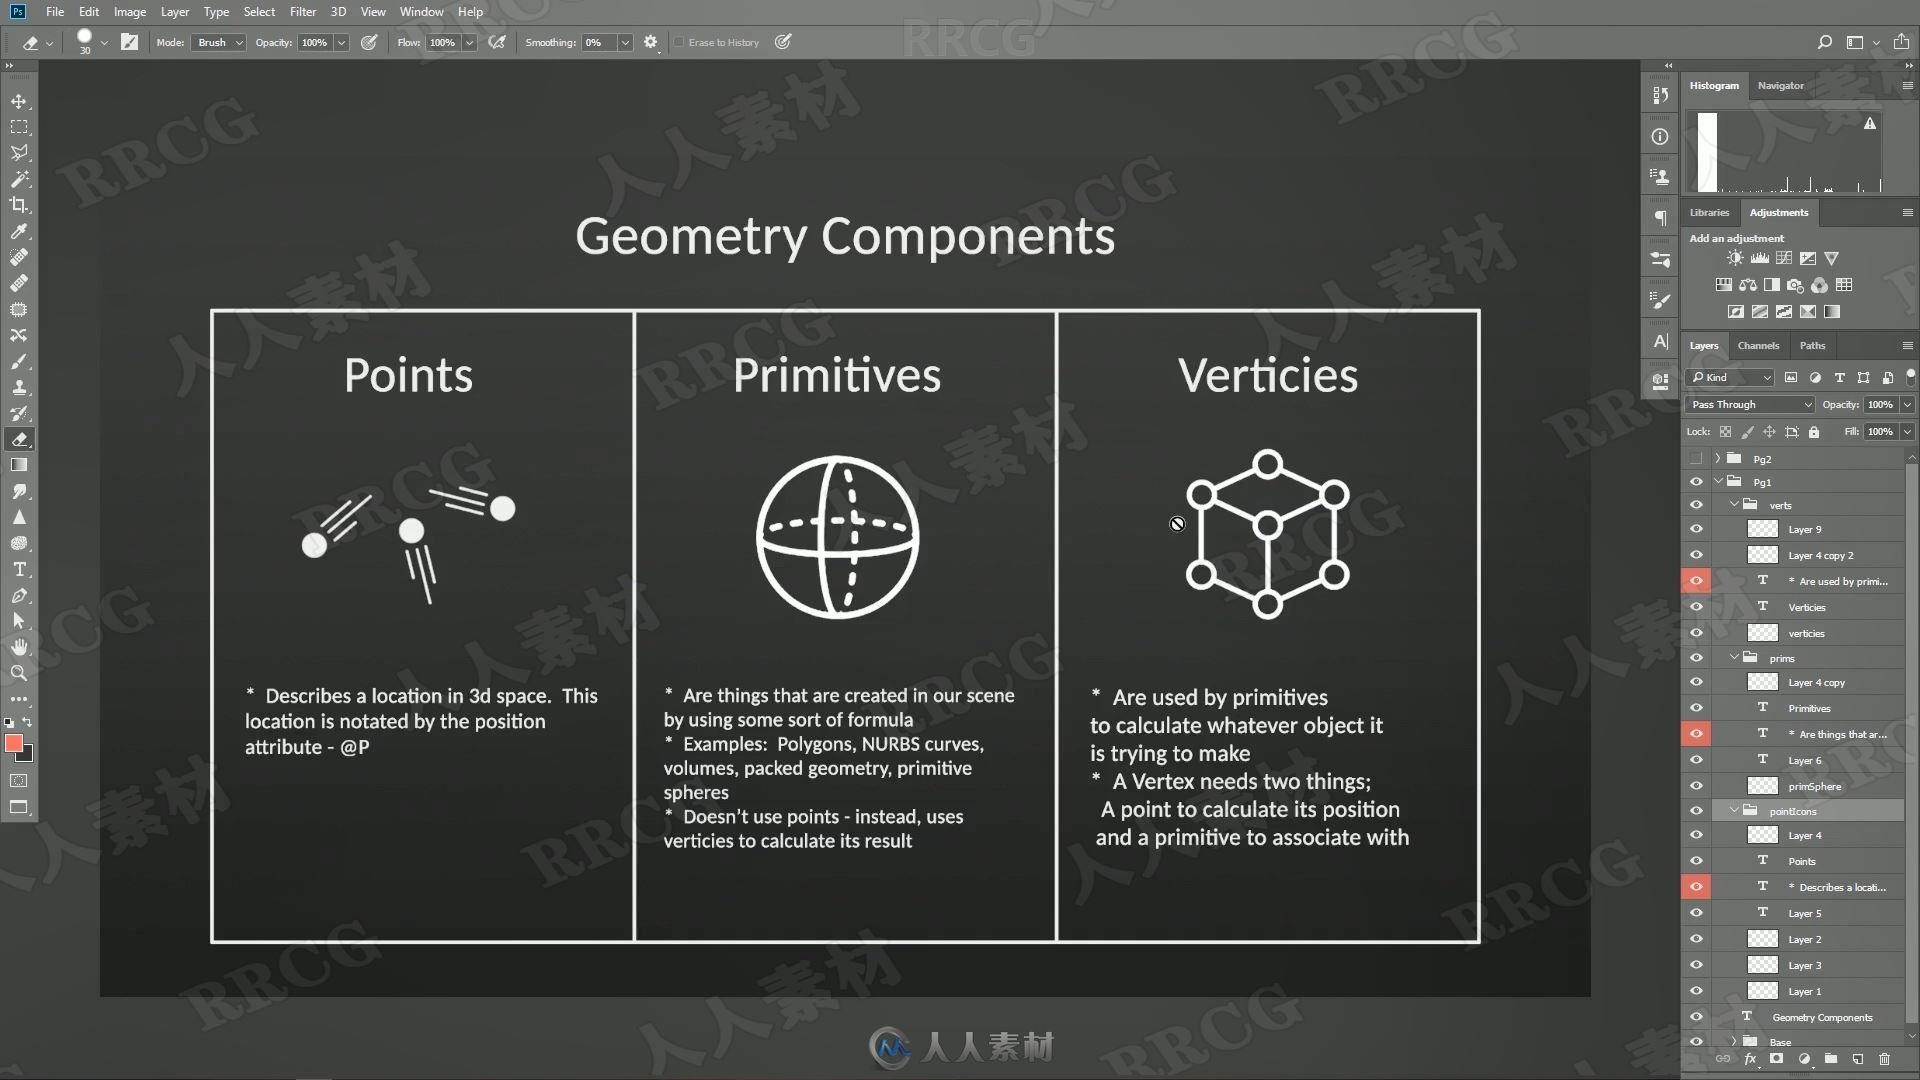The width and height of the screenshot is (1920, 1080).
Task: Select the Zoom tool
Action: (18, 673)
